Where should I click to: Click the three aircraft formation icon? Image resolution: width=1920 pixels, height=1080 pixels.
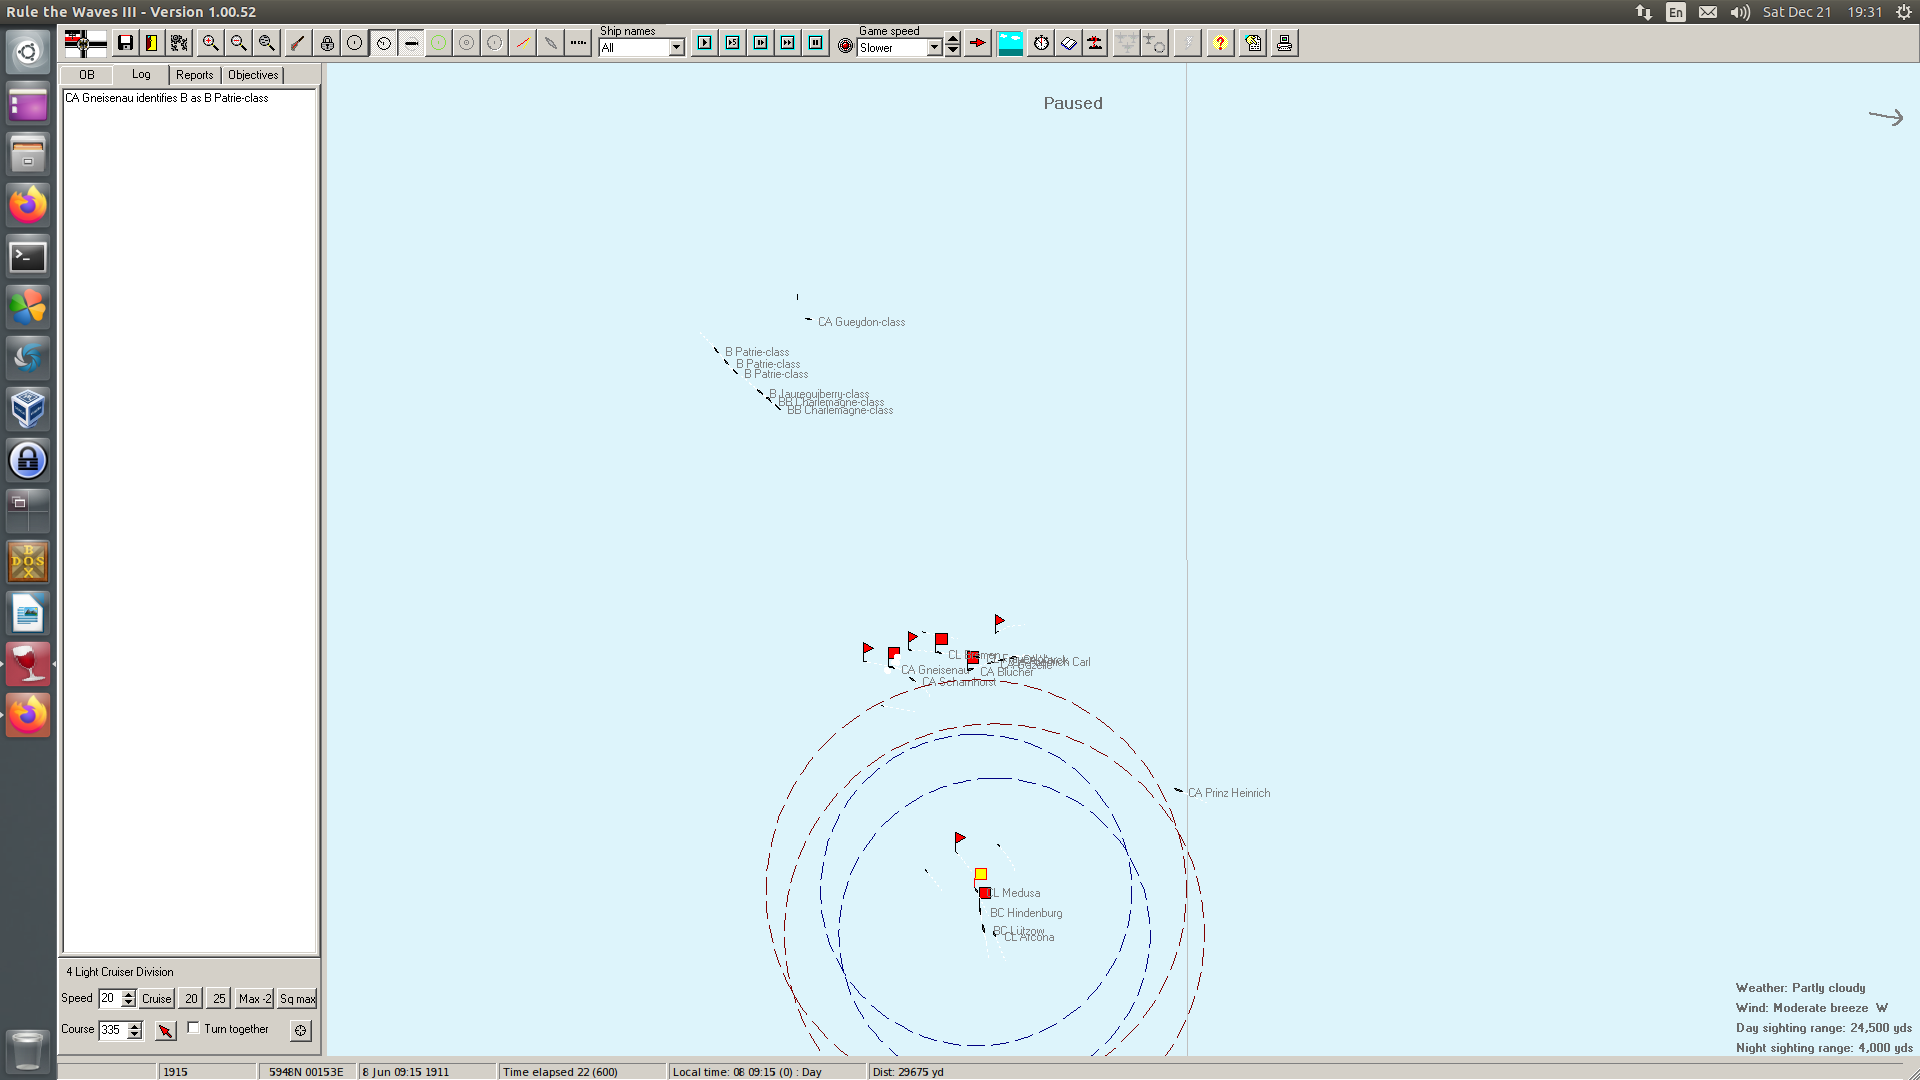[1127, 43]
